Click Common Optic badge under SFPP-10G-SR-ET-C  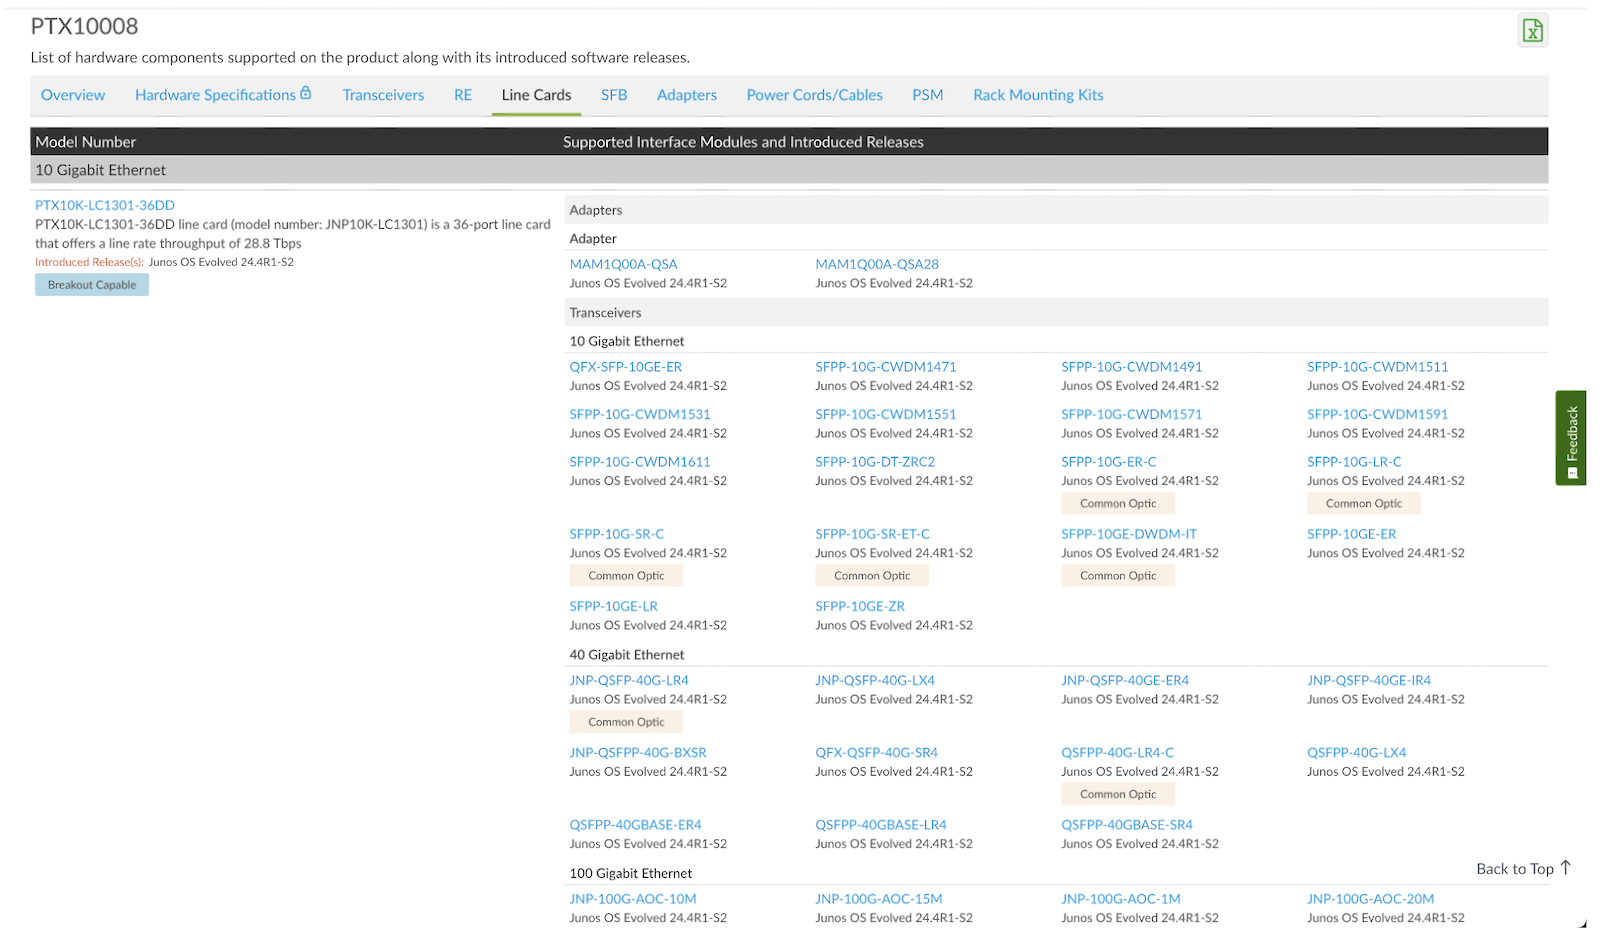click(x=872, y=576)
